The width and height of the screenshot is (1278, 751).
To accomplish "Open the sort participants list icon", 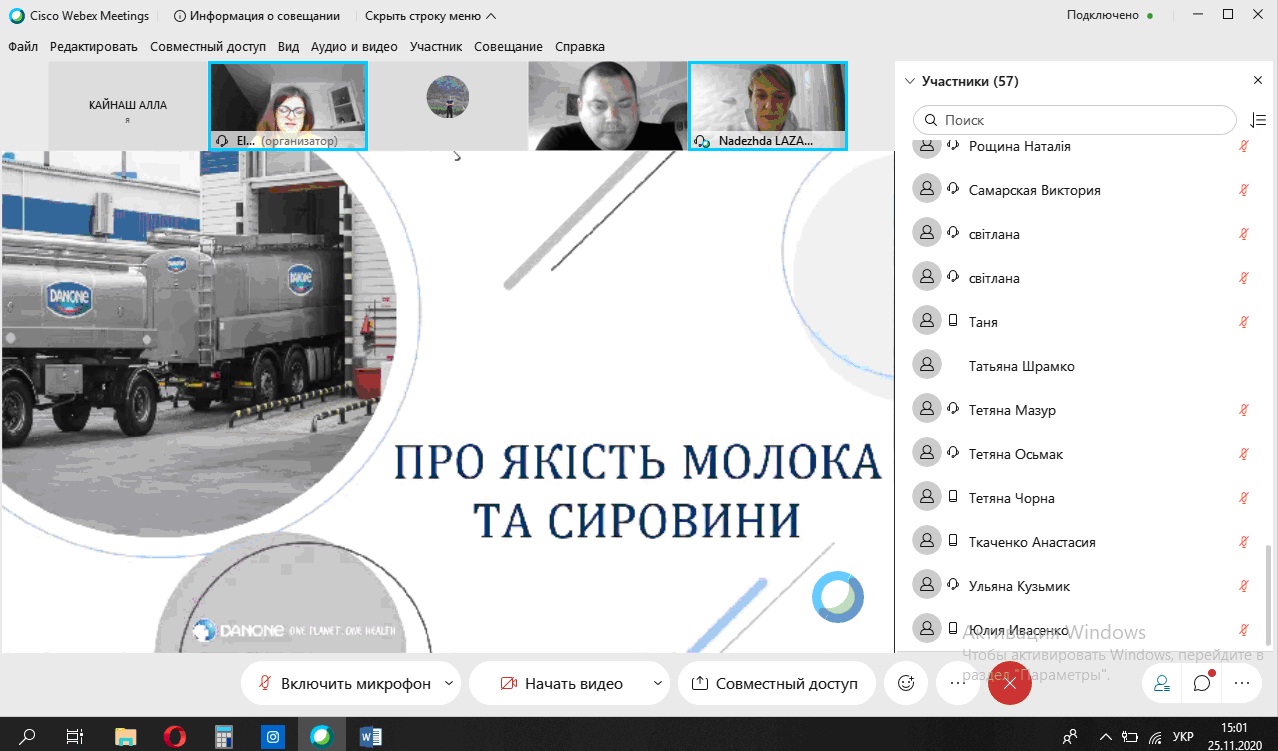I will (1258, 120).
